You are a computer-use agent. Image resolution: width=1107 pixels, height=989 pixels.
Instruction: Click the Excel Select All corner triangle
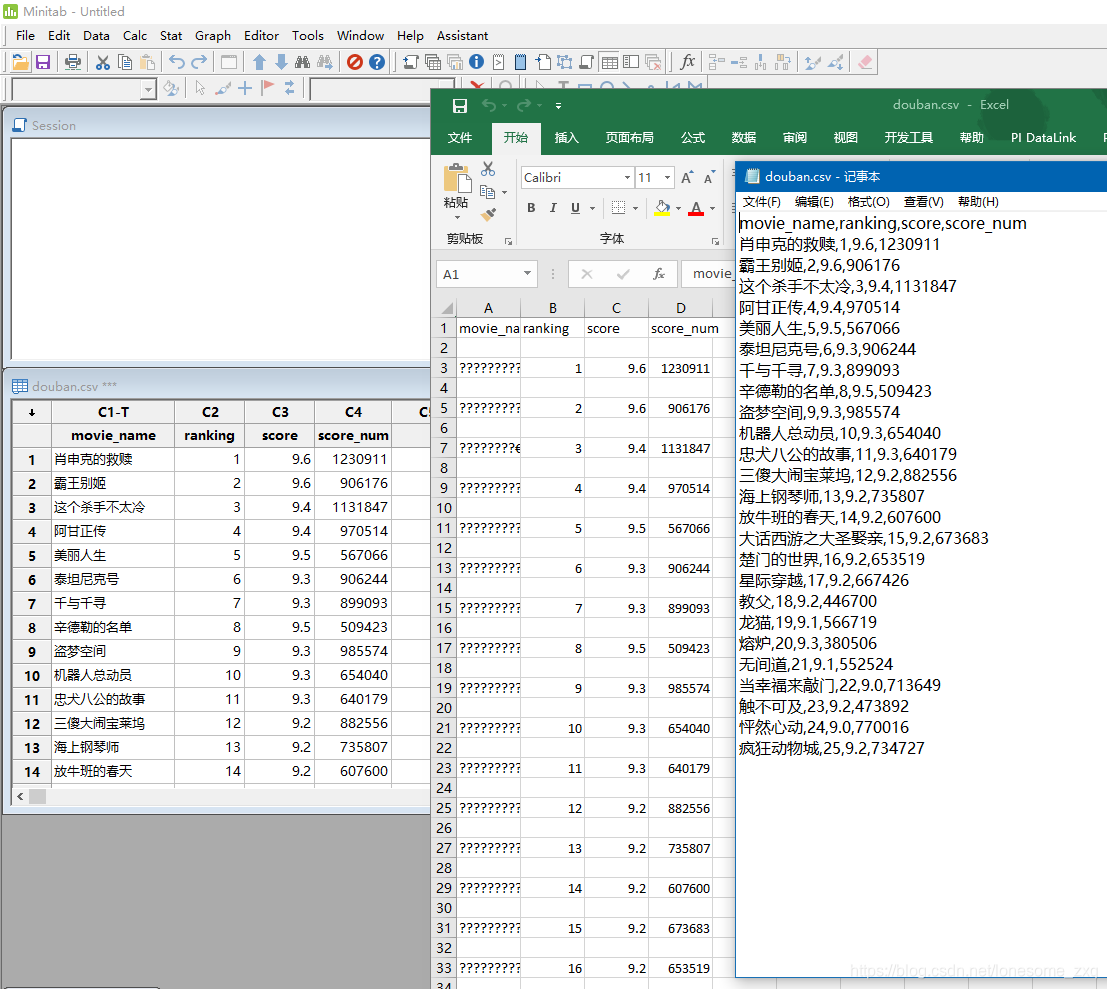pos(446,308)
